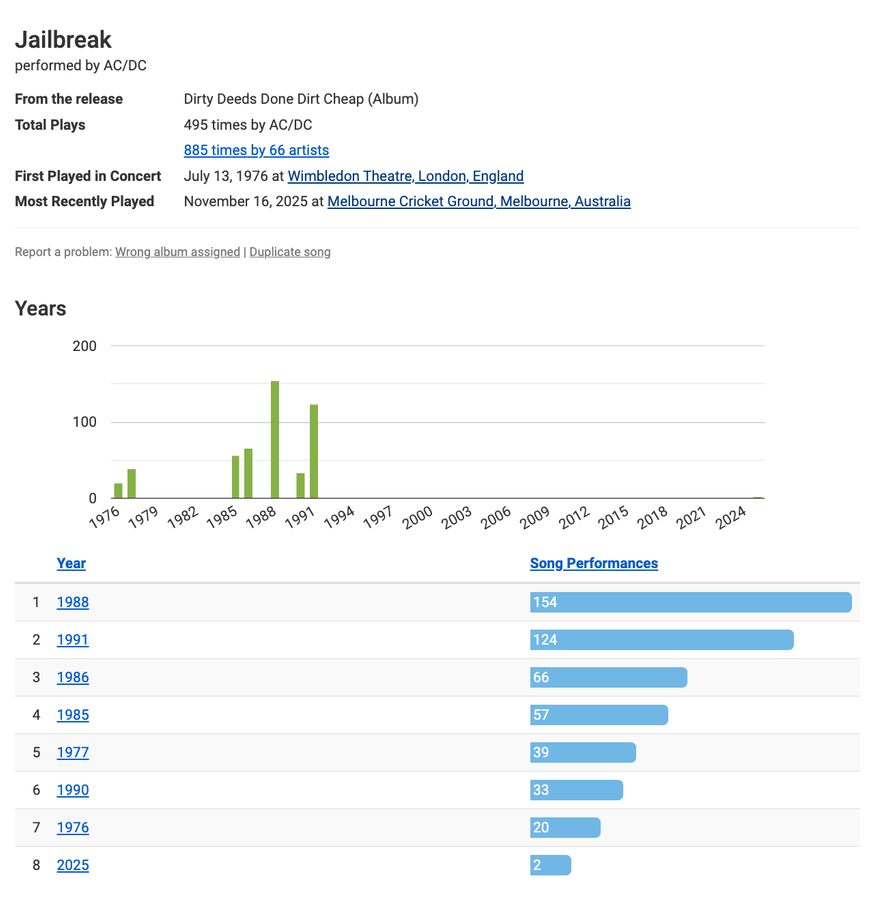
Task: Click the blue bar showing 124 performances
Action: click(661, 640)
